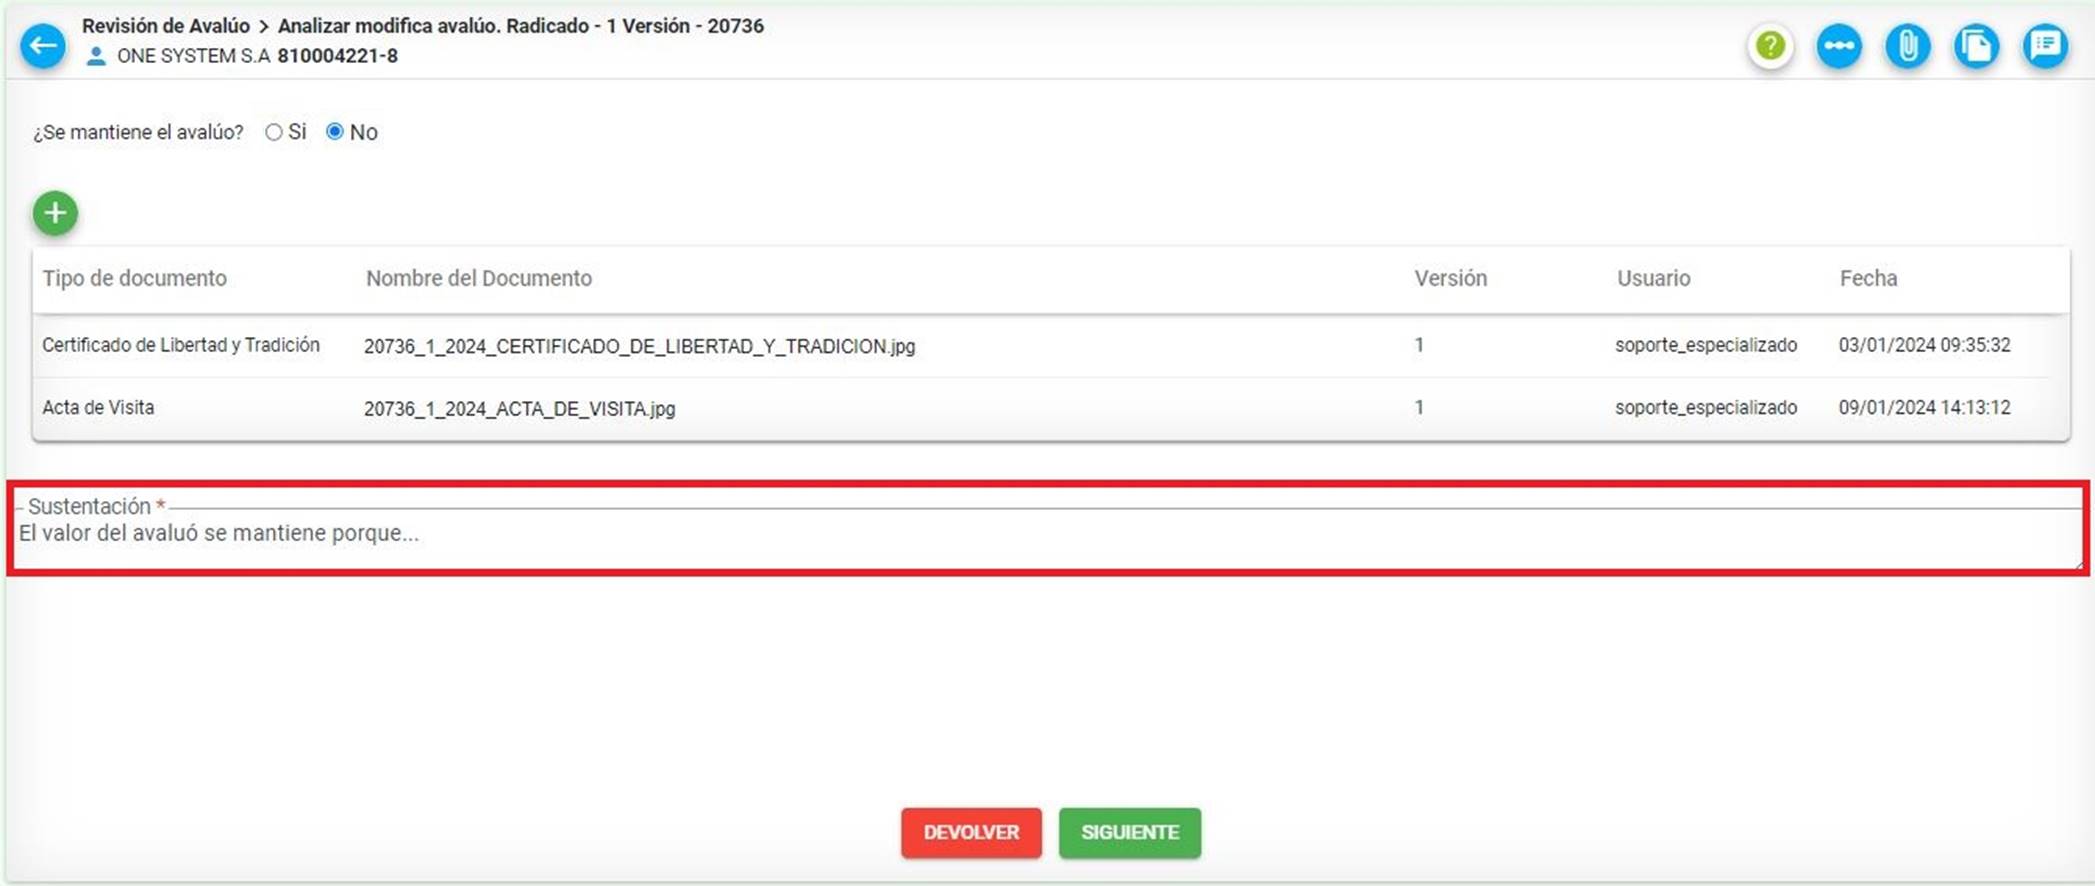Click the green plus add document button

coord(55,213)
